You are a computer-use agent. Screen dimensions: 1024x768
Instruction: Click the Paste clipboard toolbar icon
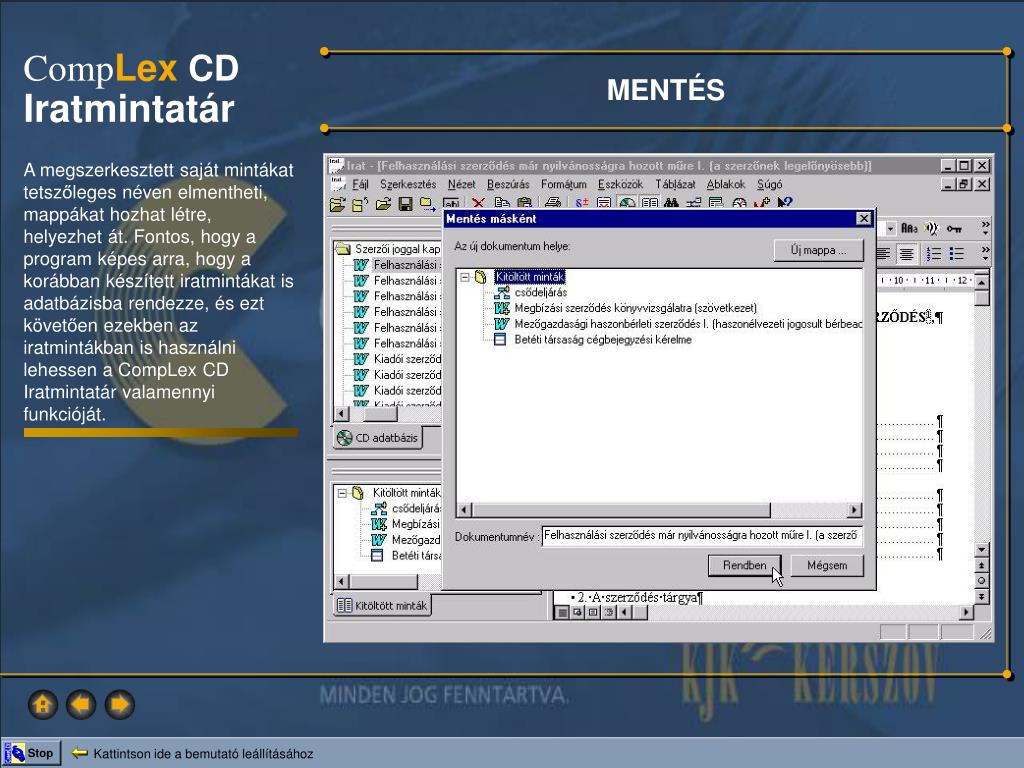tap(524, 204)
